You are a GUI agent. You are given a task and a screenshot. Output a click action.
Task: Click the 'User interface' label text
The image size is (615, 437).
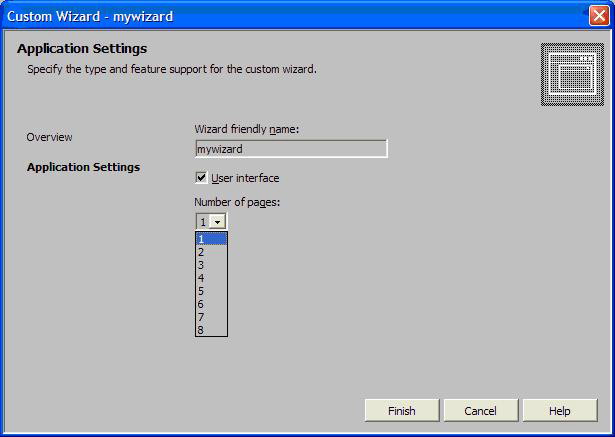[245, 178]
